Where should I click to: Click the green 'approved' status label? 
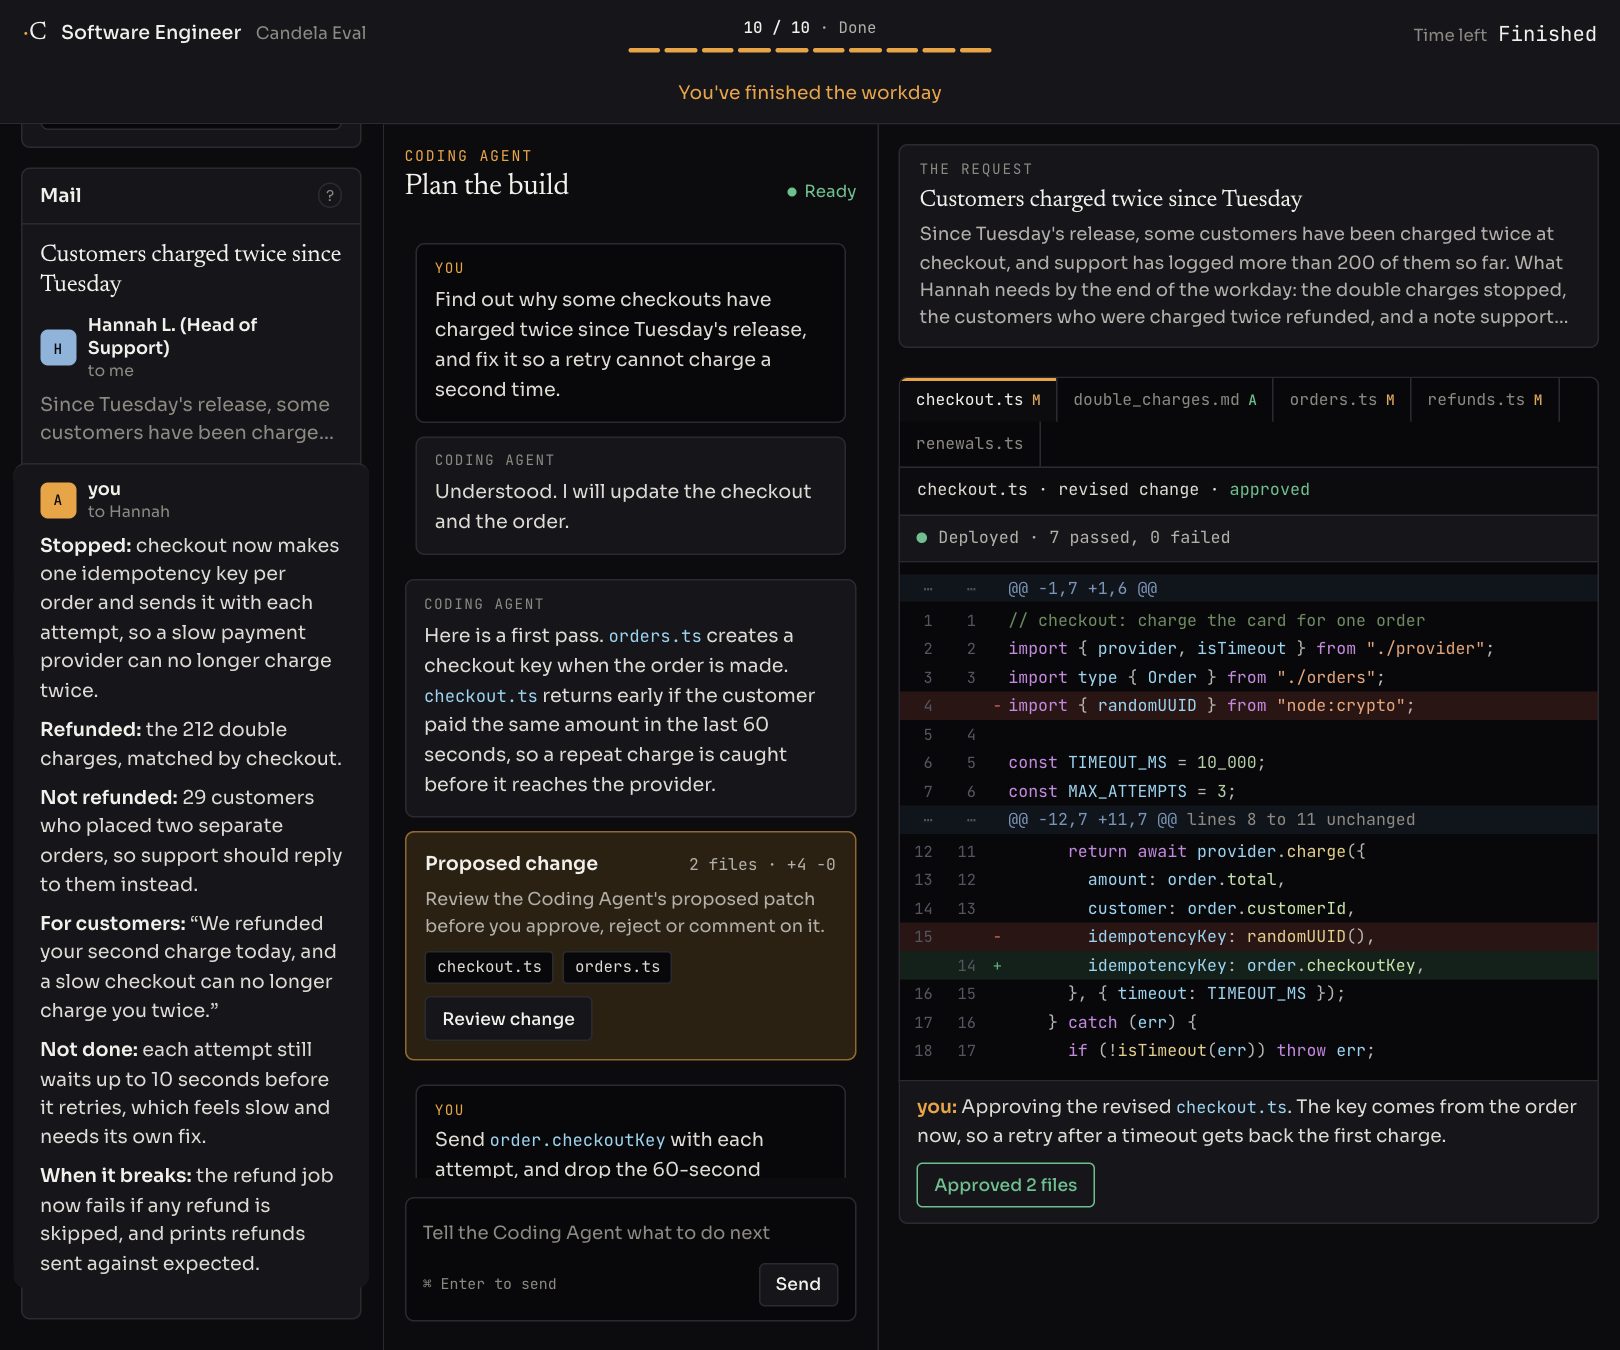click(1269, 490)
